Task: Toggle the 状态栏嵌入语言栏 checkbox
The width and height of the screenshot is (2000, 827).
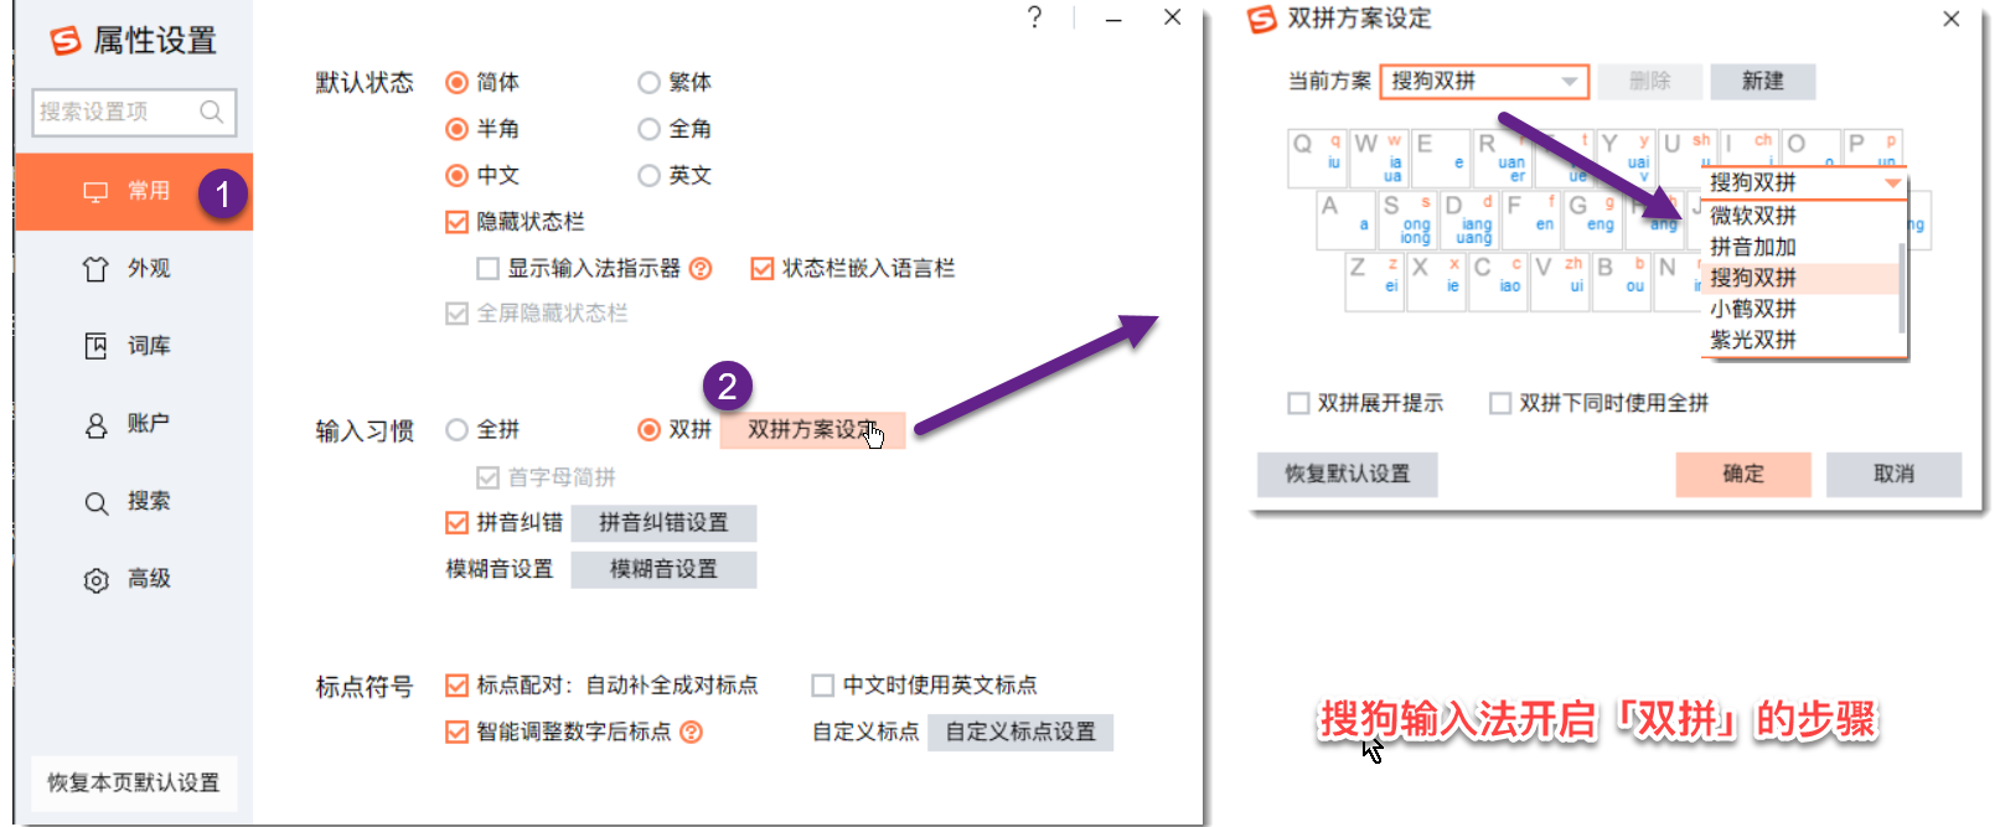Action: [762, 268]
